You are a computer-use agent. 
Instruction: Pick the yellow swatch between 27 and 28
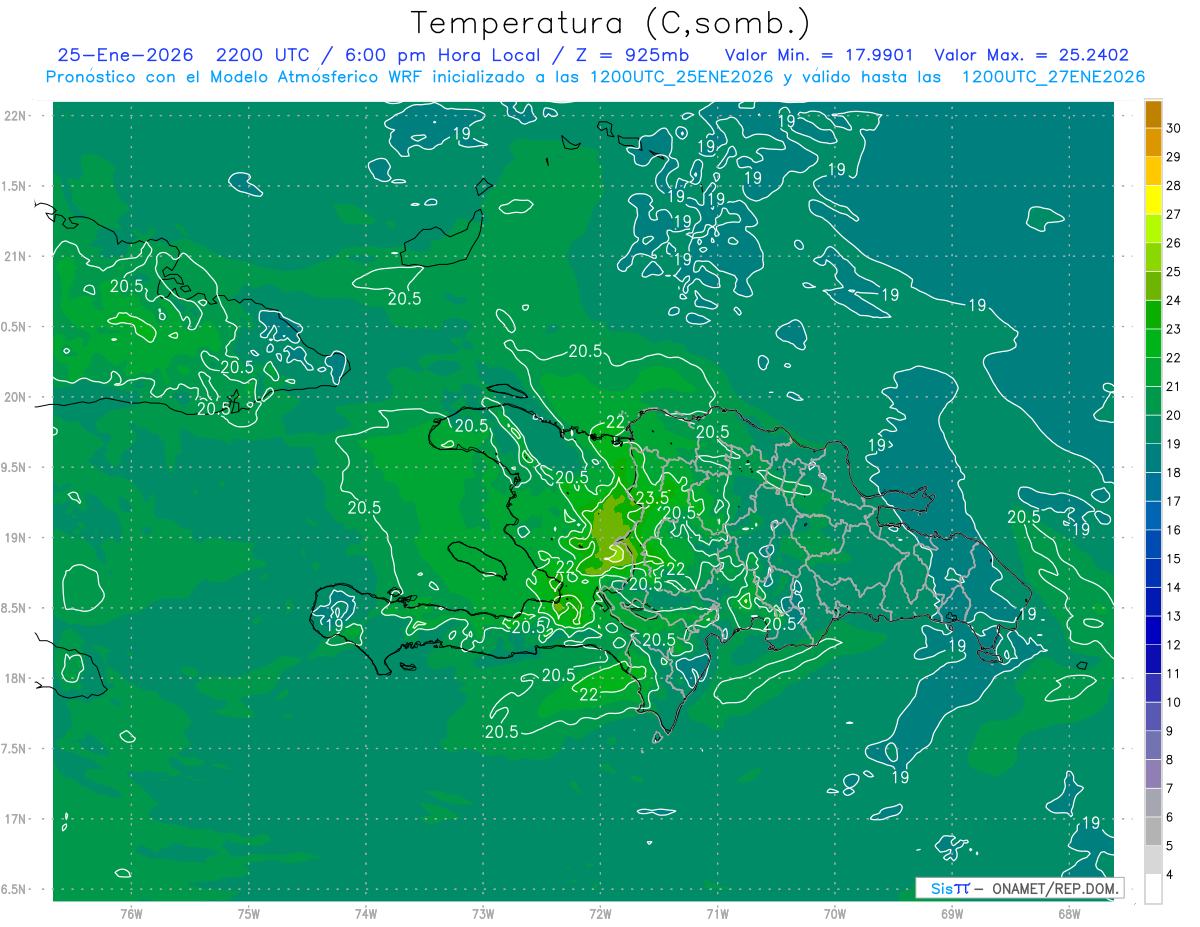(1153, 200)
